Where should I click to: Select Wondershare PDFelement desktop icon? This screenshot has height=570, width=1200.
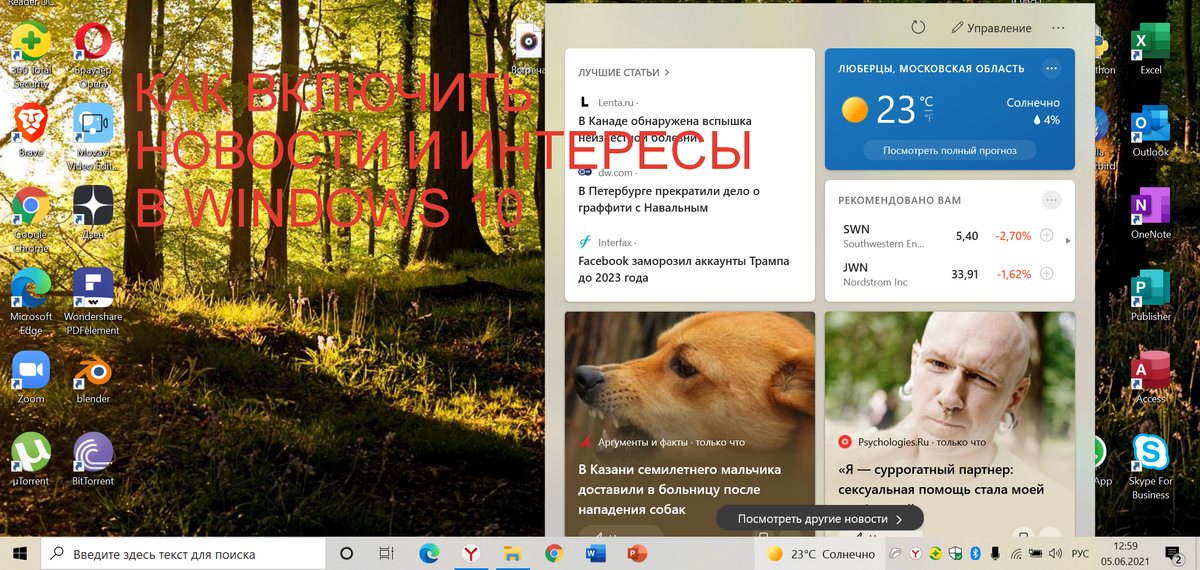tap(93, 301)
